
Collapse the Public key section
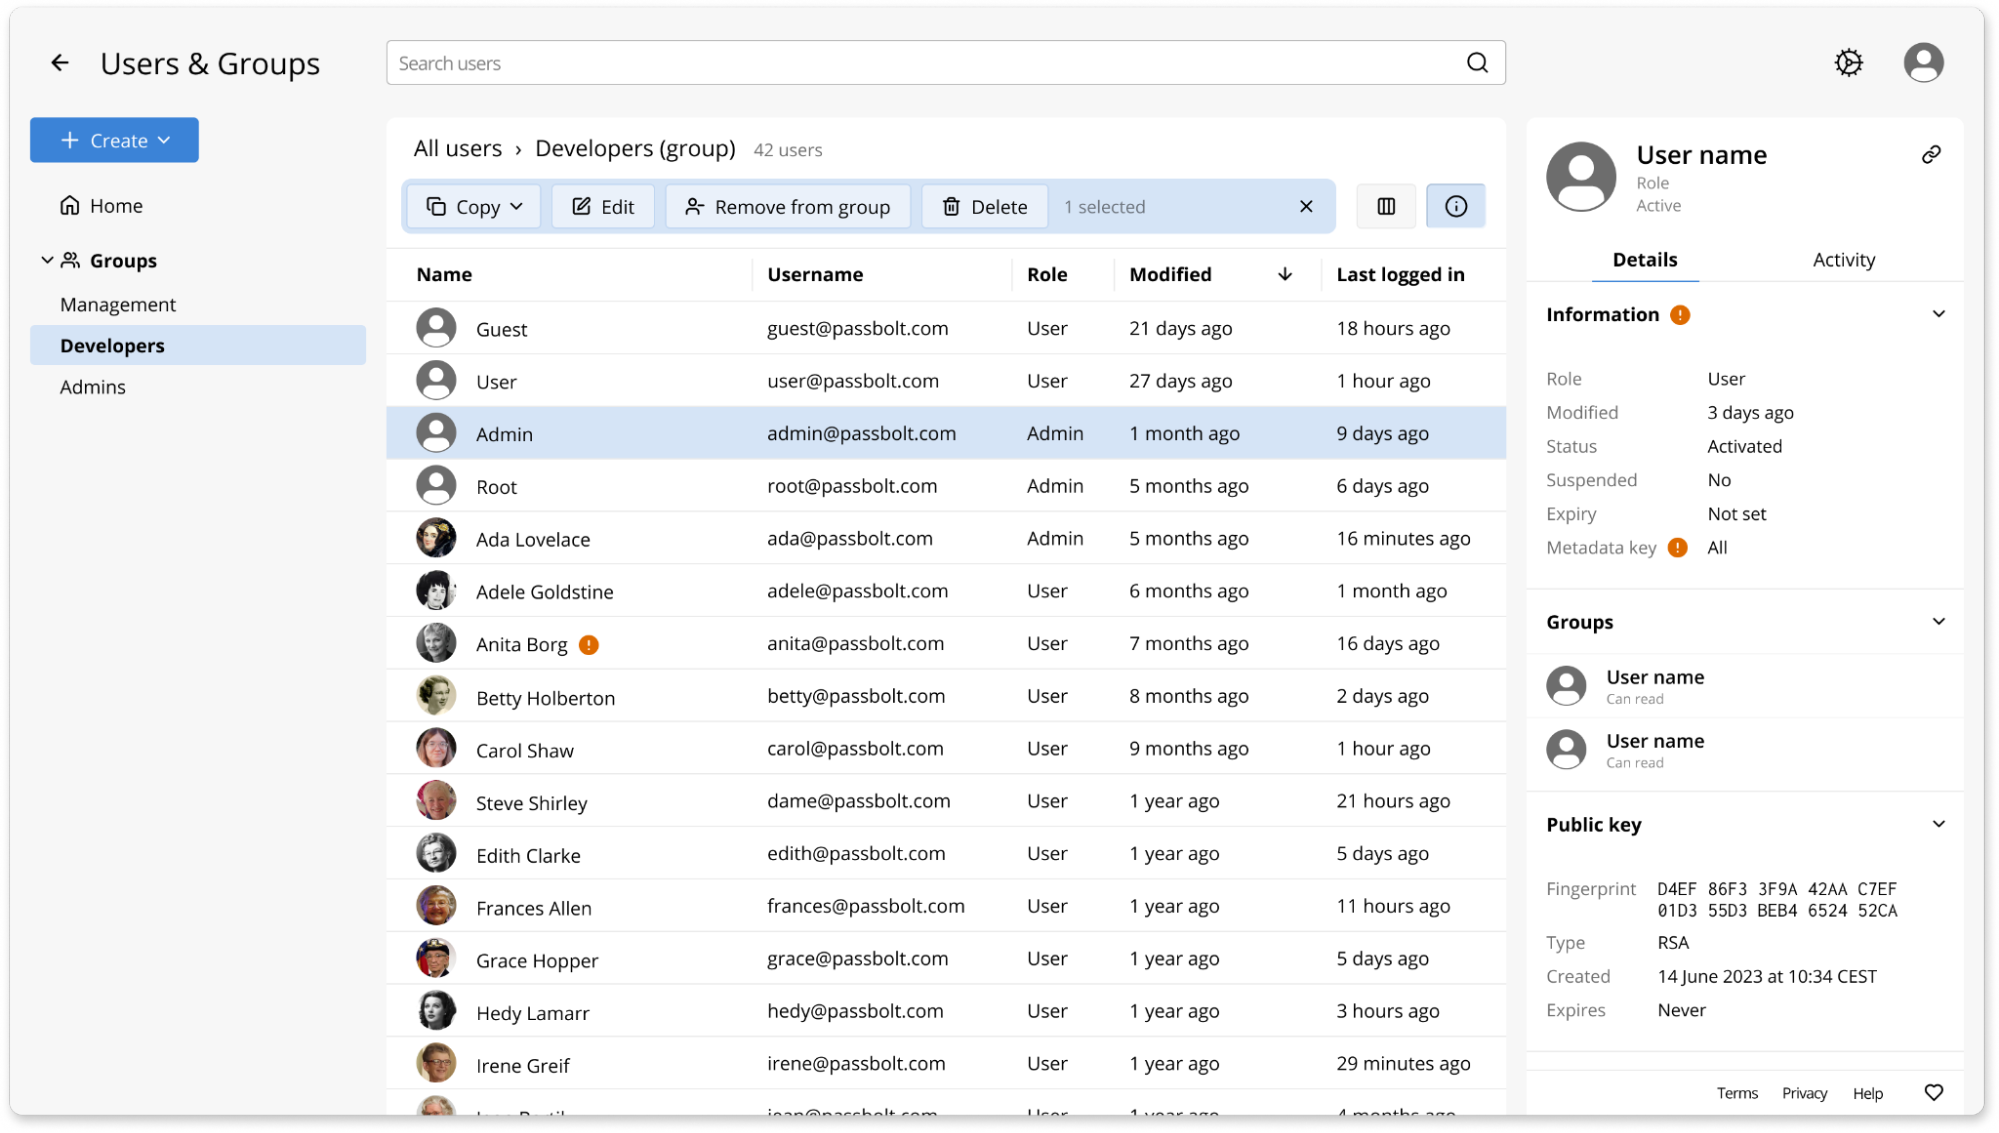[1938, 824]
